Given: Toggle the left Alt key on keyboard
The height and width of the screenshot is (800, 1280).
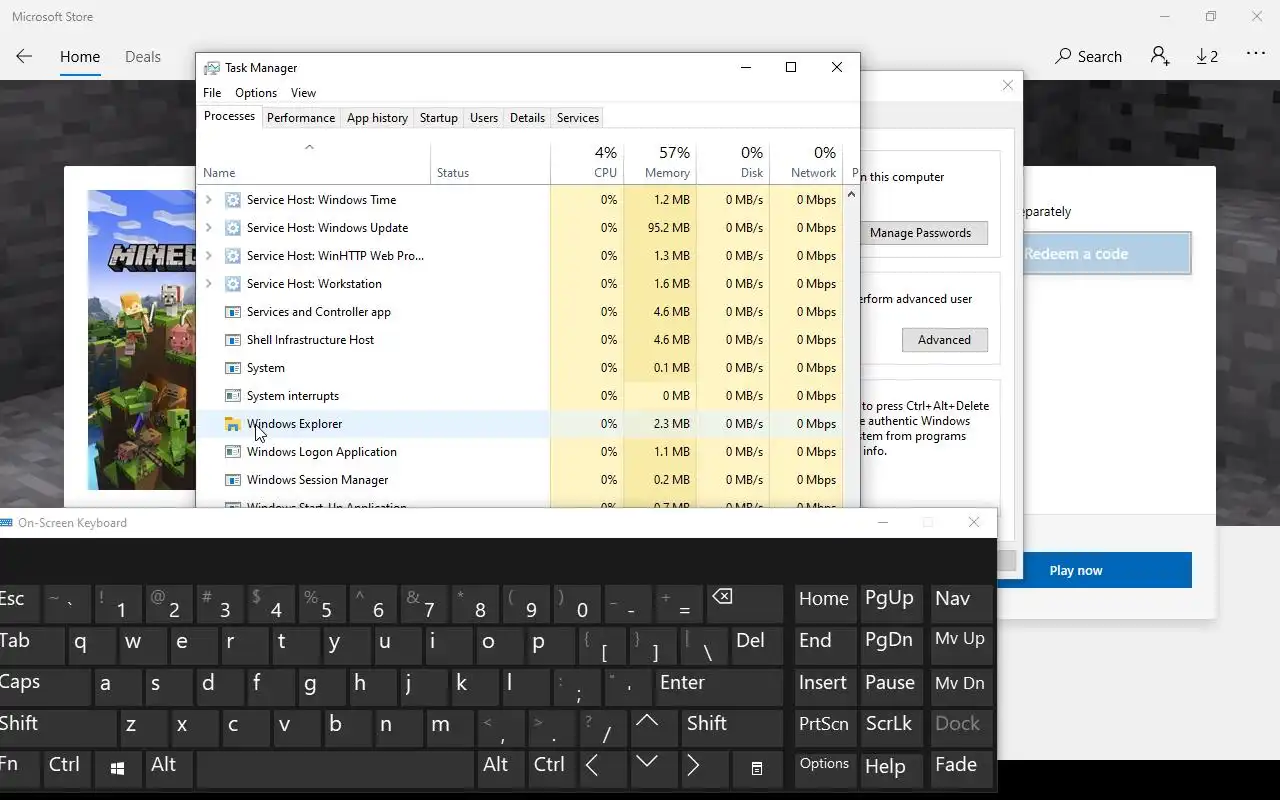Looking at the screenshot, I should coord(167,768).
